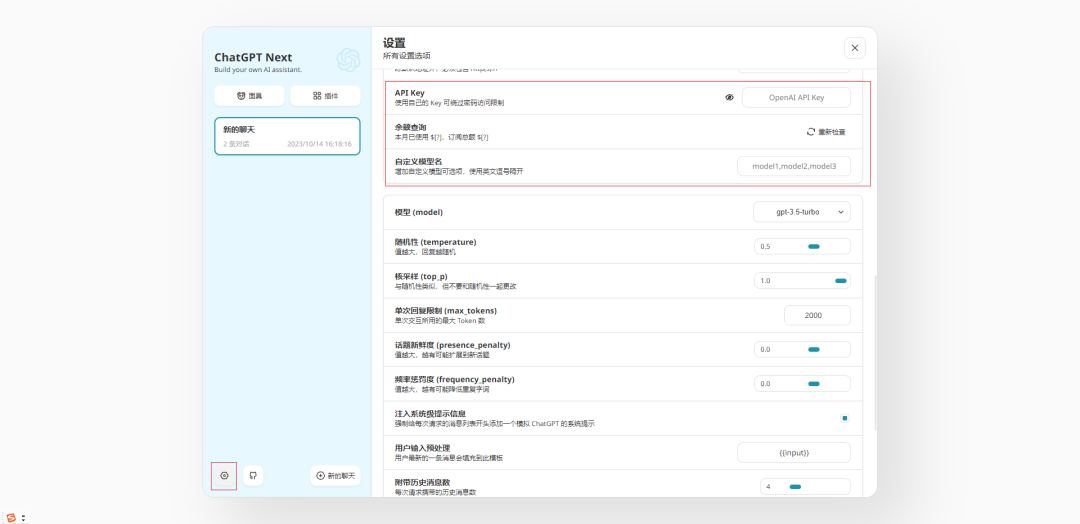Click the 频率惩罚度 (frequency_penalty) label
Screen dimensions: 1080x524
click(x=455, y=379)
